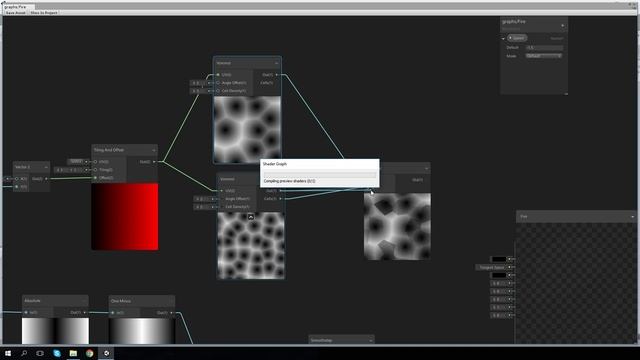Click the lower Voronoi Cells output port
The height and width of the screenshot is (360, 640).
point(281,199)
